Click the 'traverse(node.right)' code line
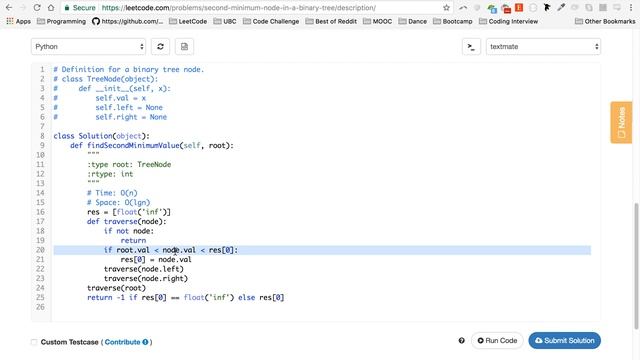Image resolution: width=640 pixels, height=360 pixels. 146,278
